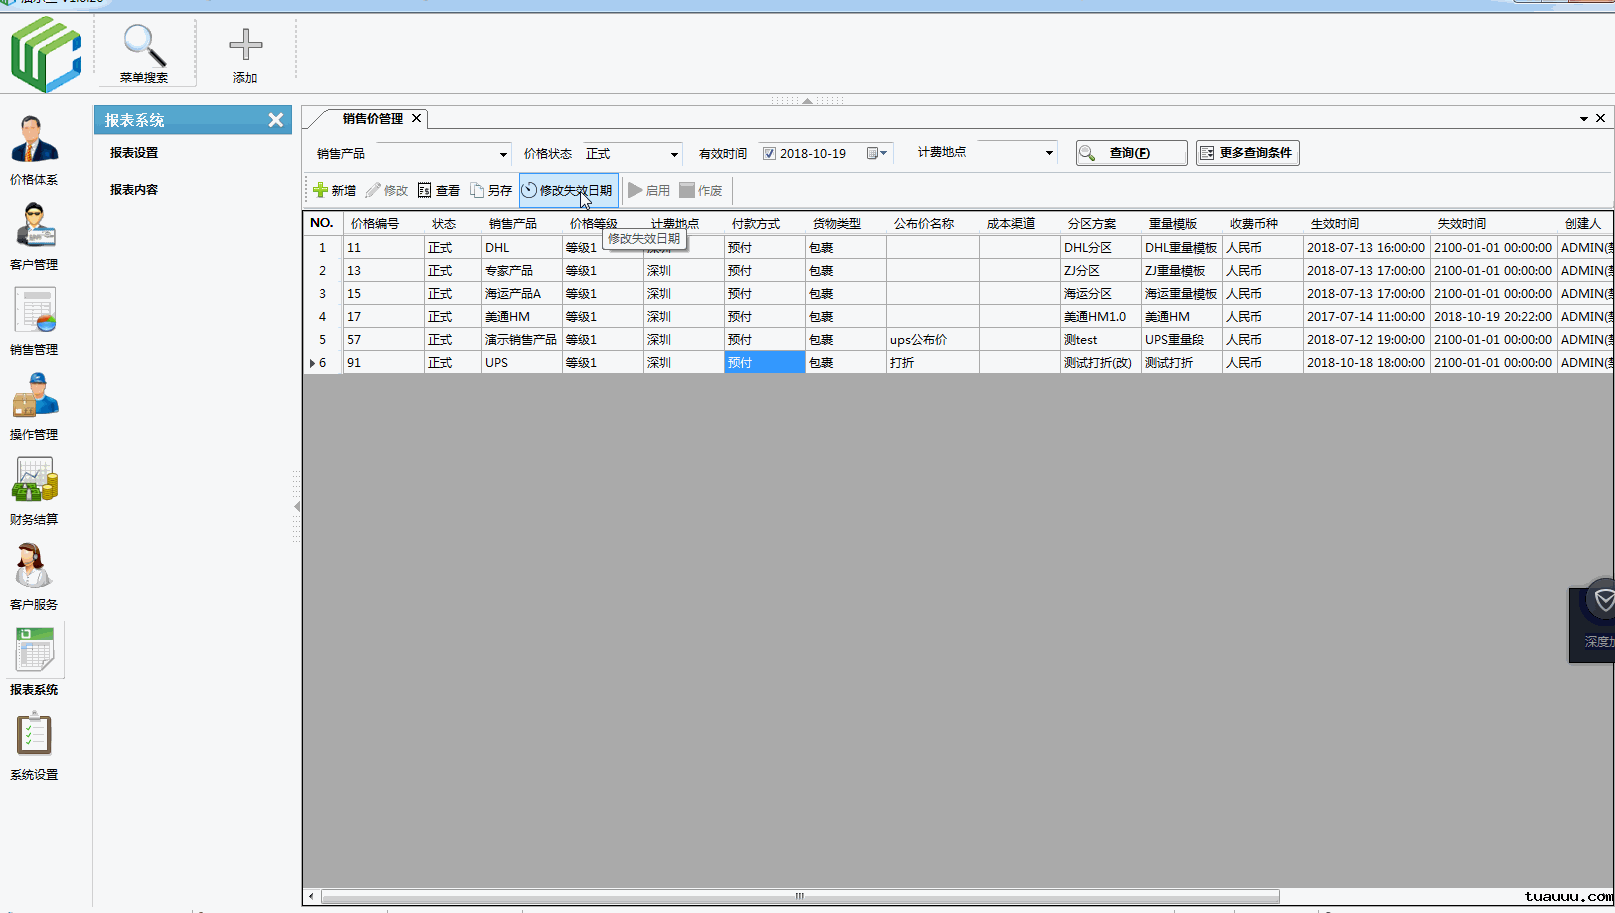Select 报表设置 in the panel
The height and width of the screenshot is (913, 1615).
[x=134, y=153]
